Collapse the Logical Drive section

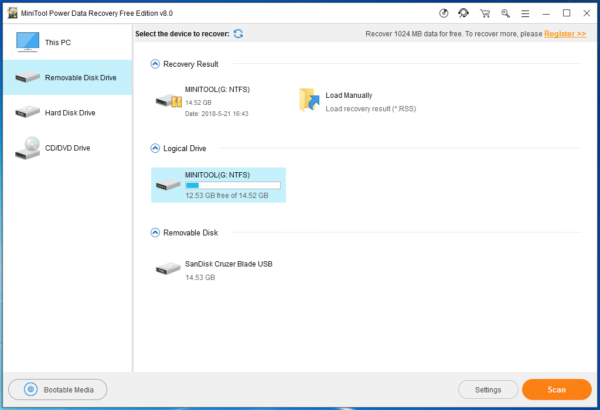pos(155,148)
